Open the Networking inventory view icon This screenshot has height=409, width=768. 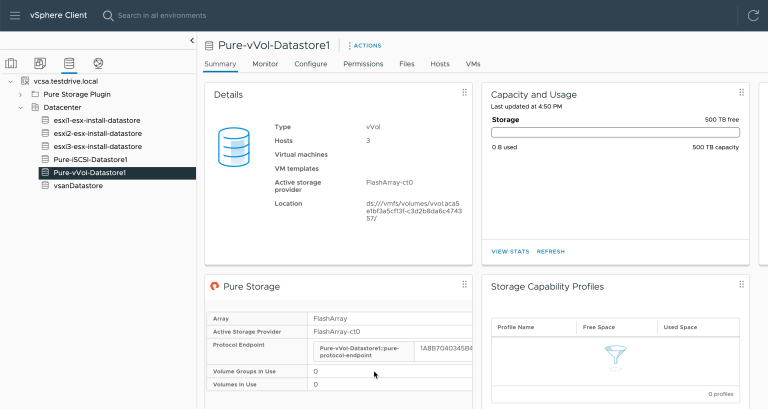click(x=98, y=64)
